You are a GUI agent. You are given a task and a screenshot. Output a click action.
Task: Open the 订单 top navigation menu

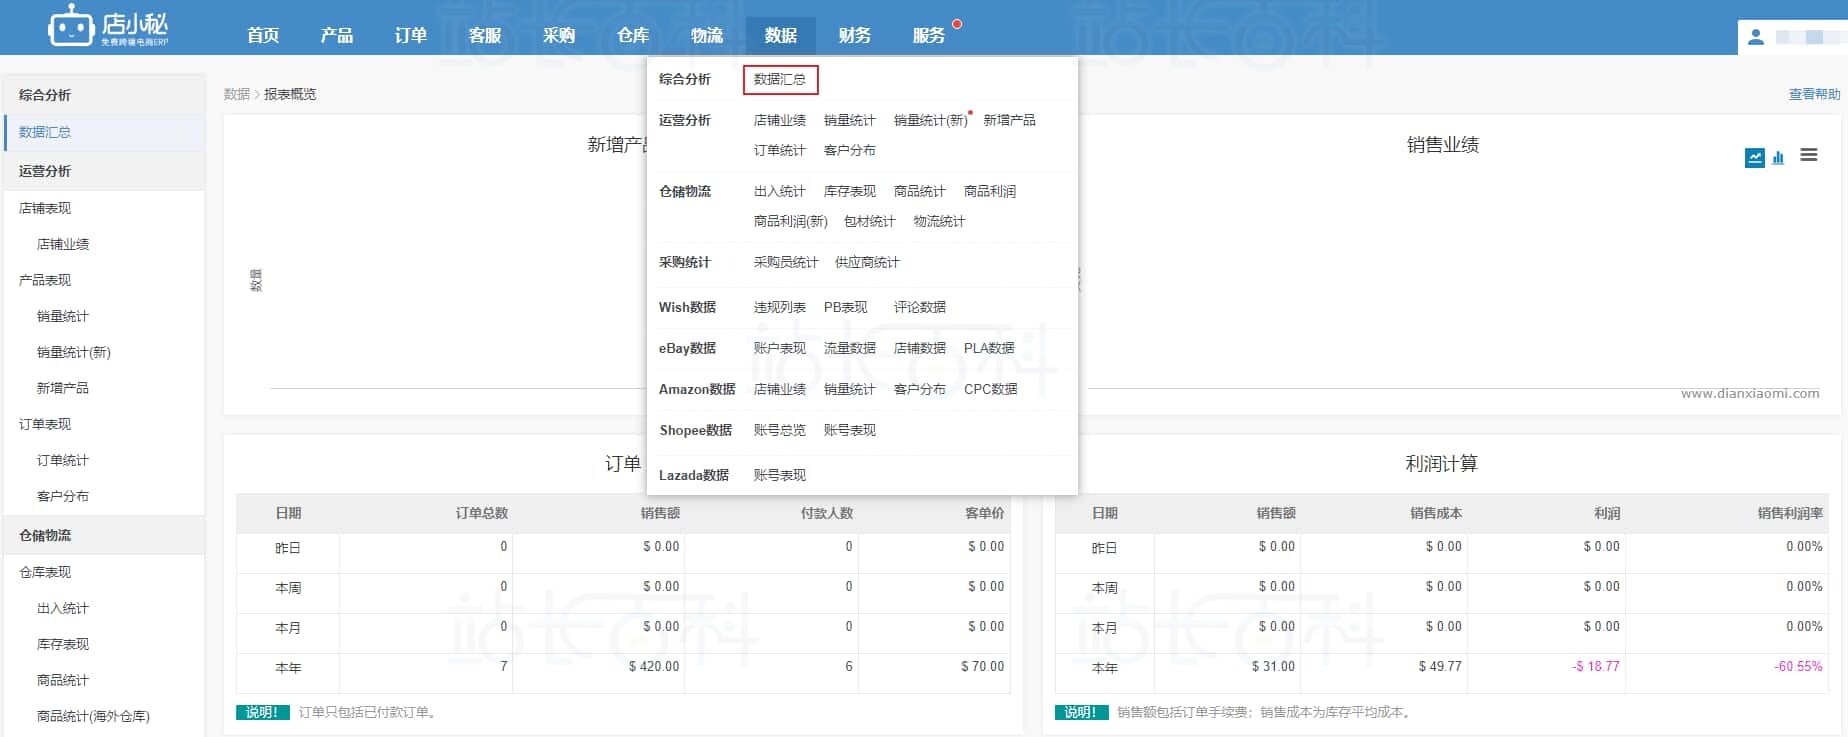[410, 35]
